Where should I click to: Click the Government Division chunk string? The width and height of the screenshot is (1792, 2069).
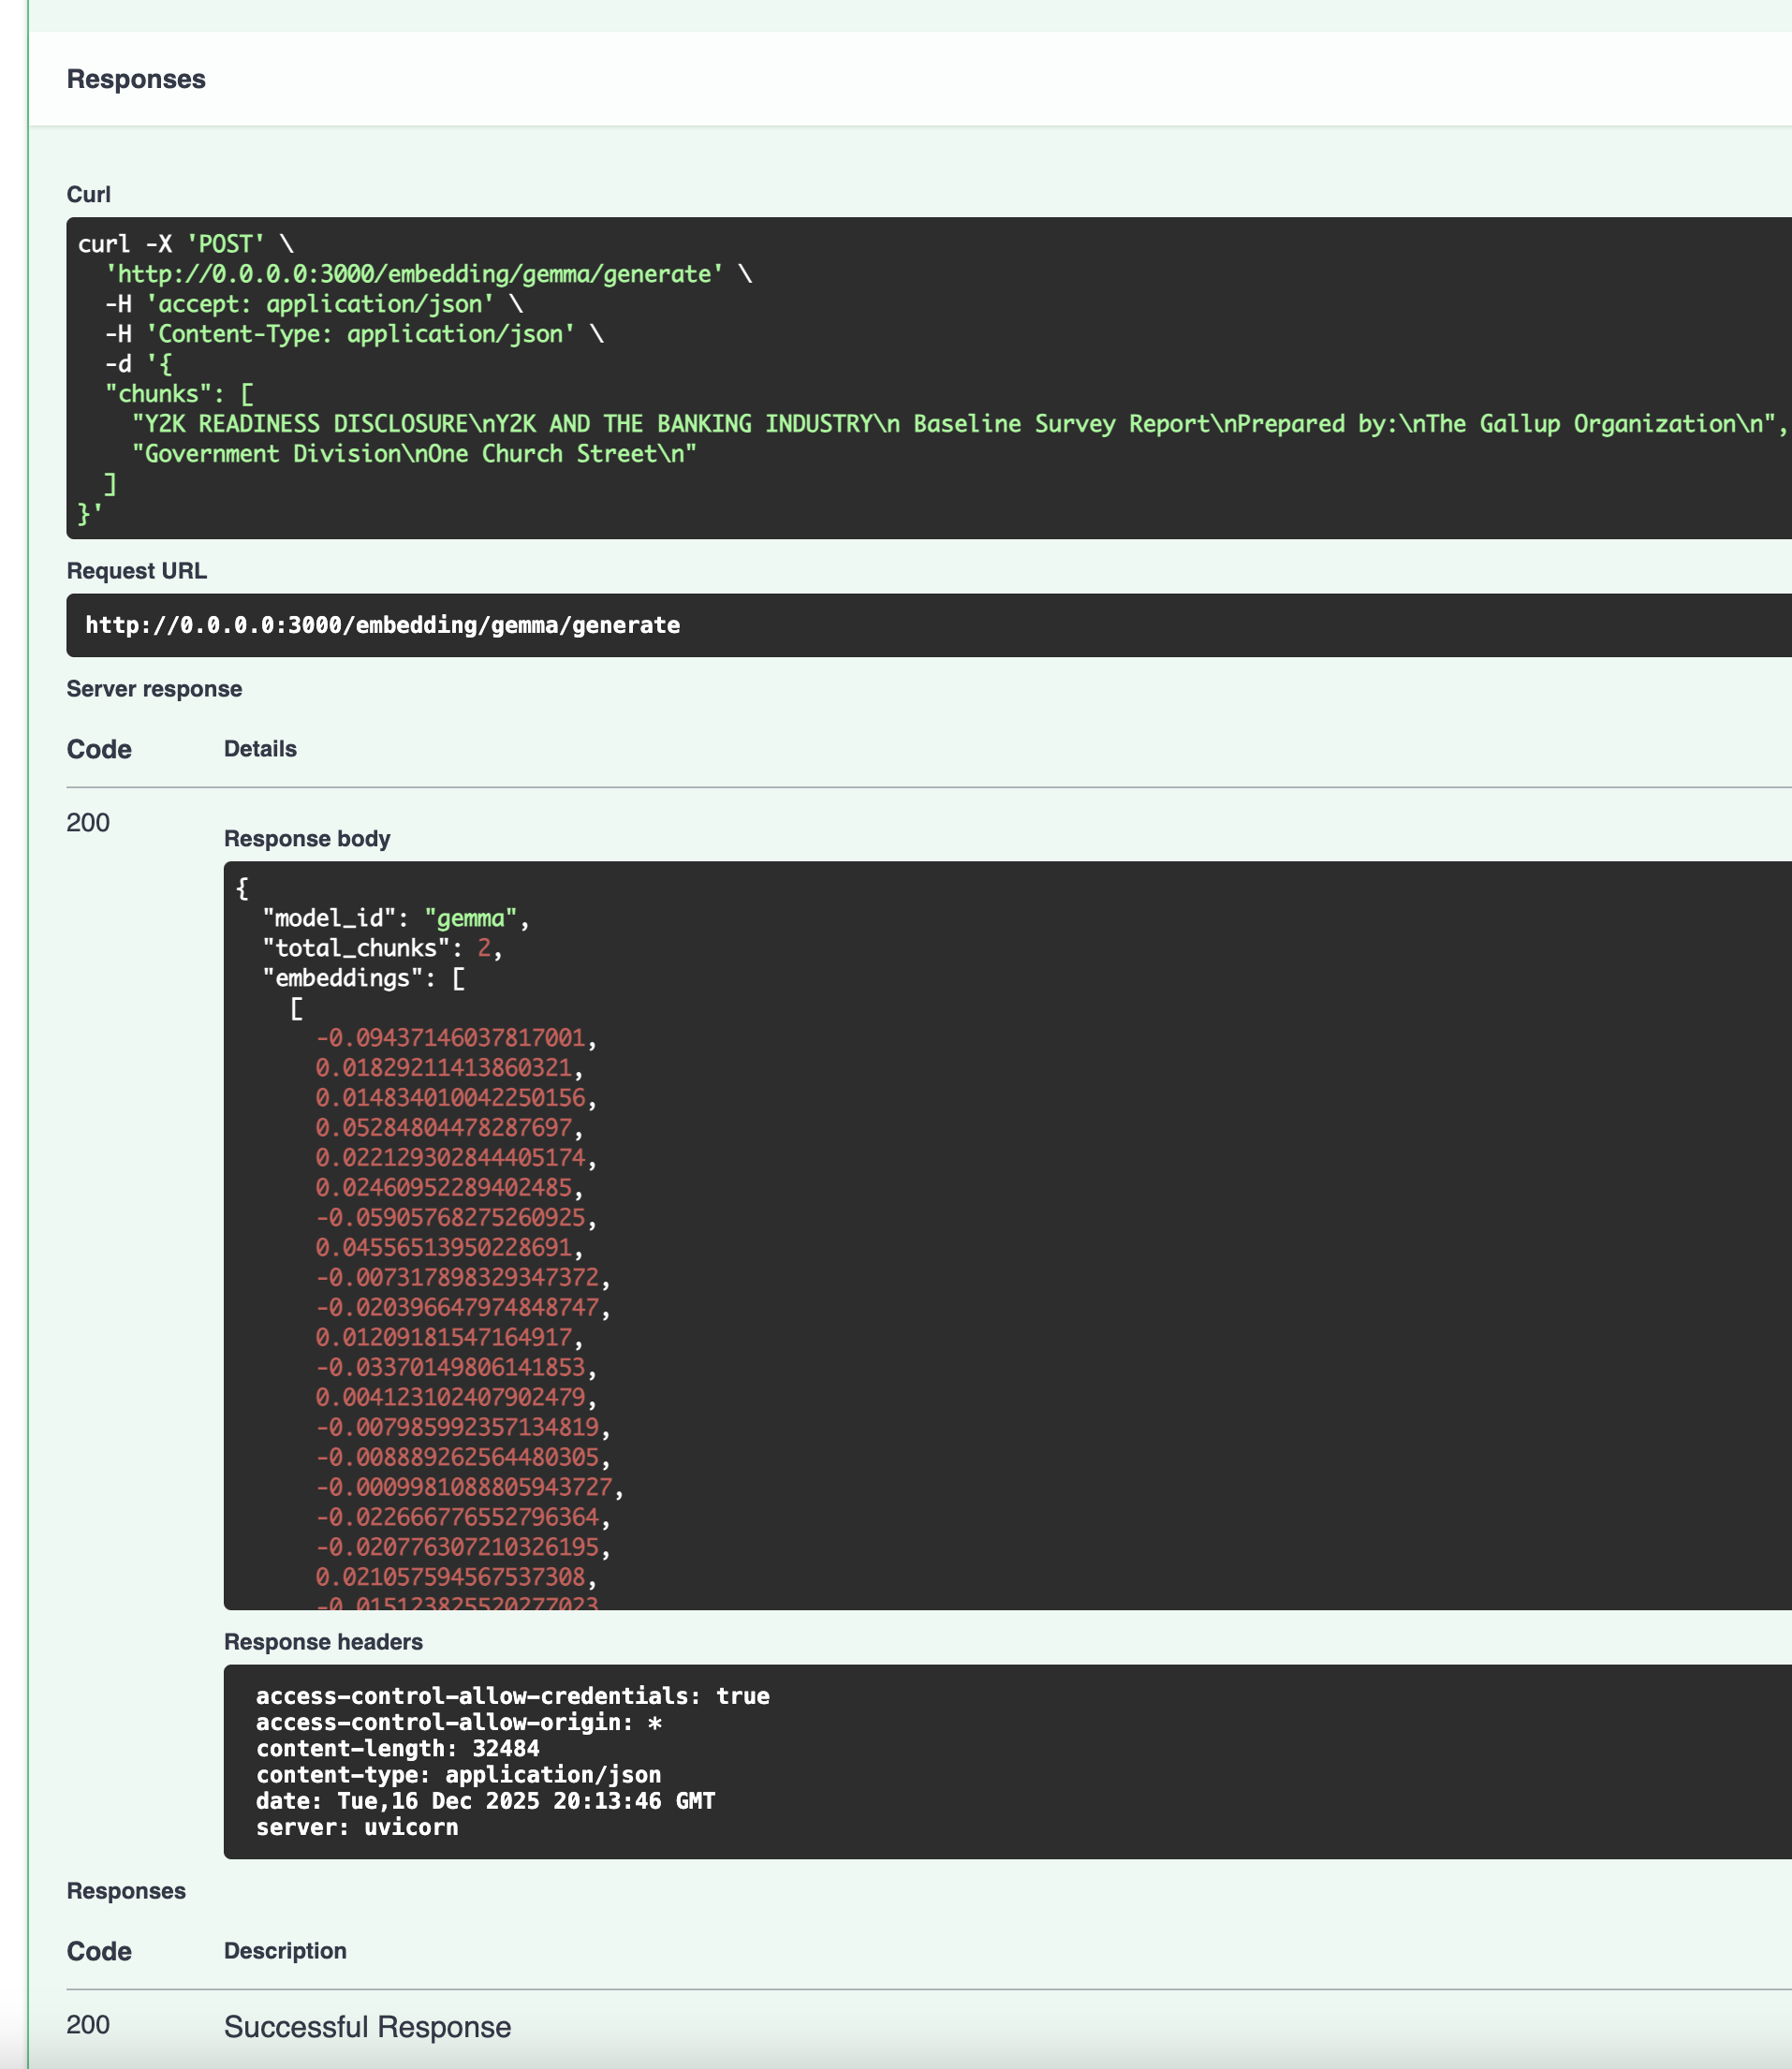pyautogui.click(x=414, y=454)
